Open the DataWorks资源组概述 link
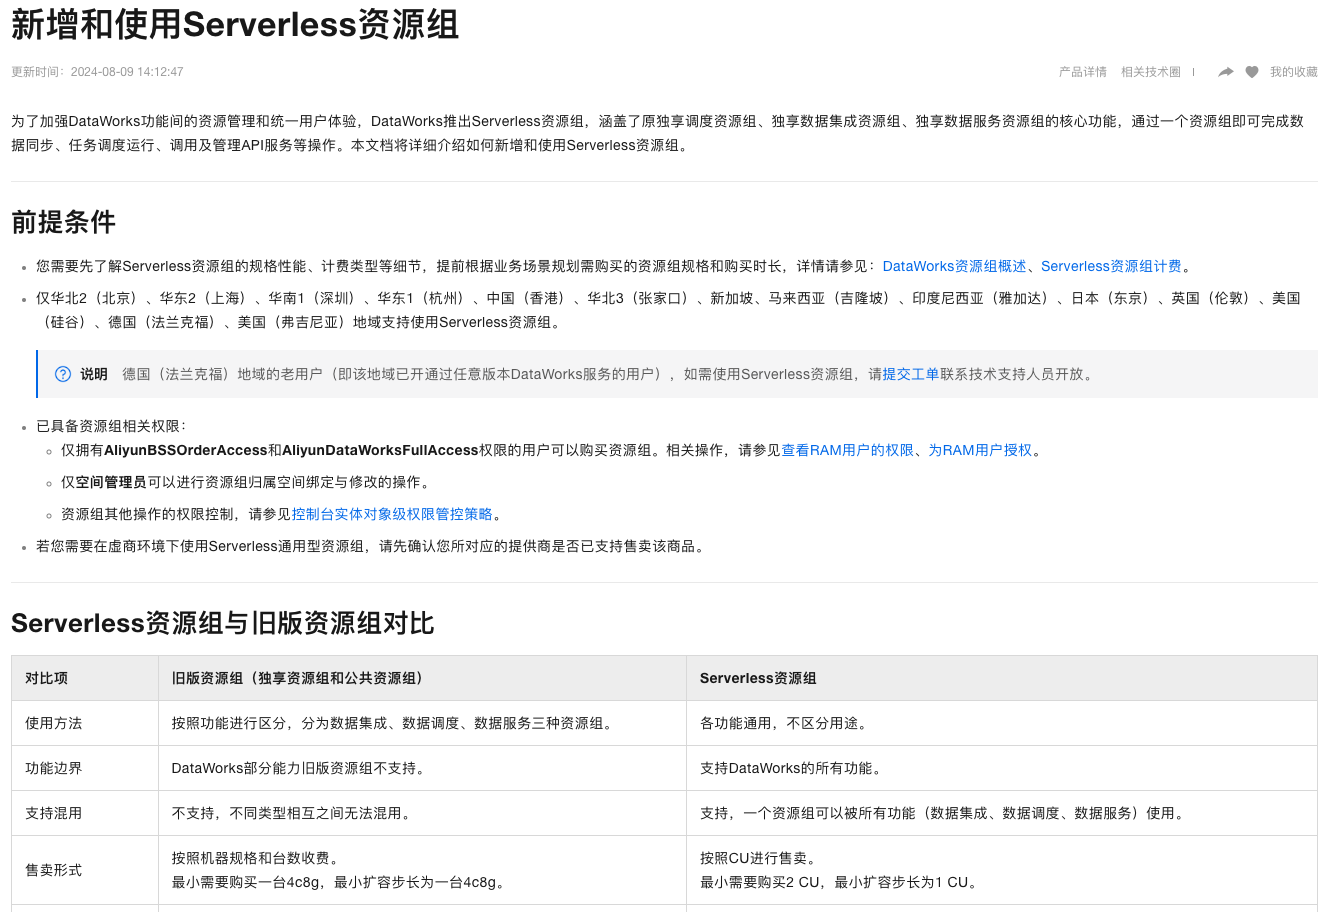The image size is (1320, 912). pyautogui.click(x=955, y=266)
